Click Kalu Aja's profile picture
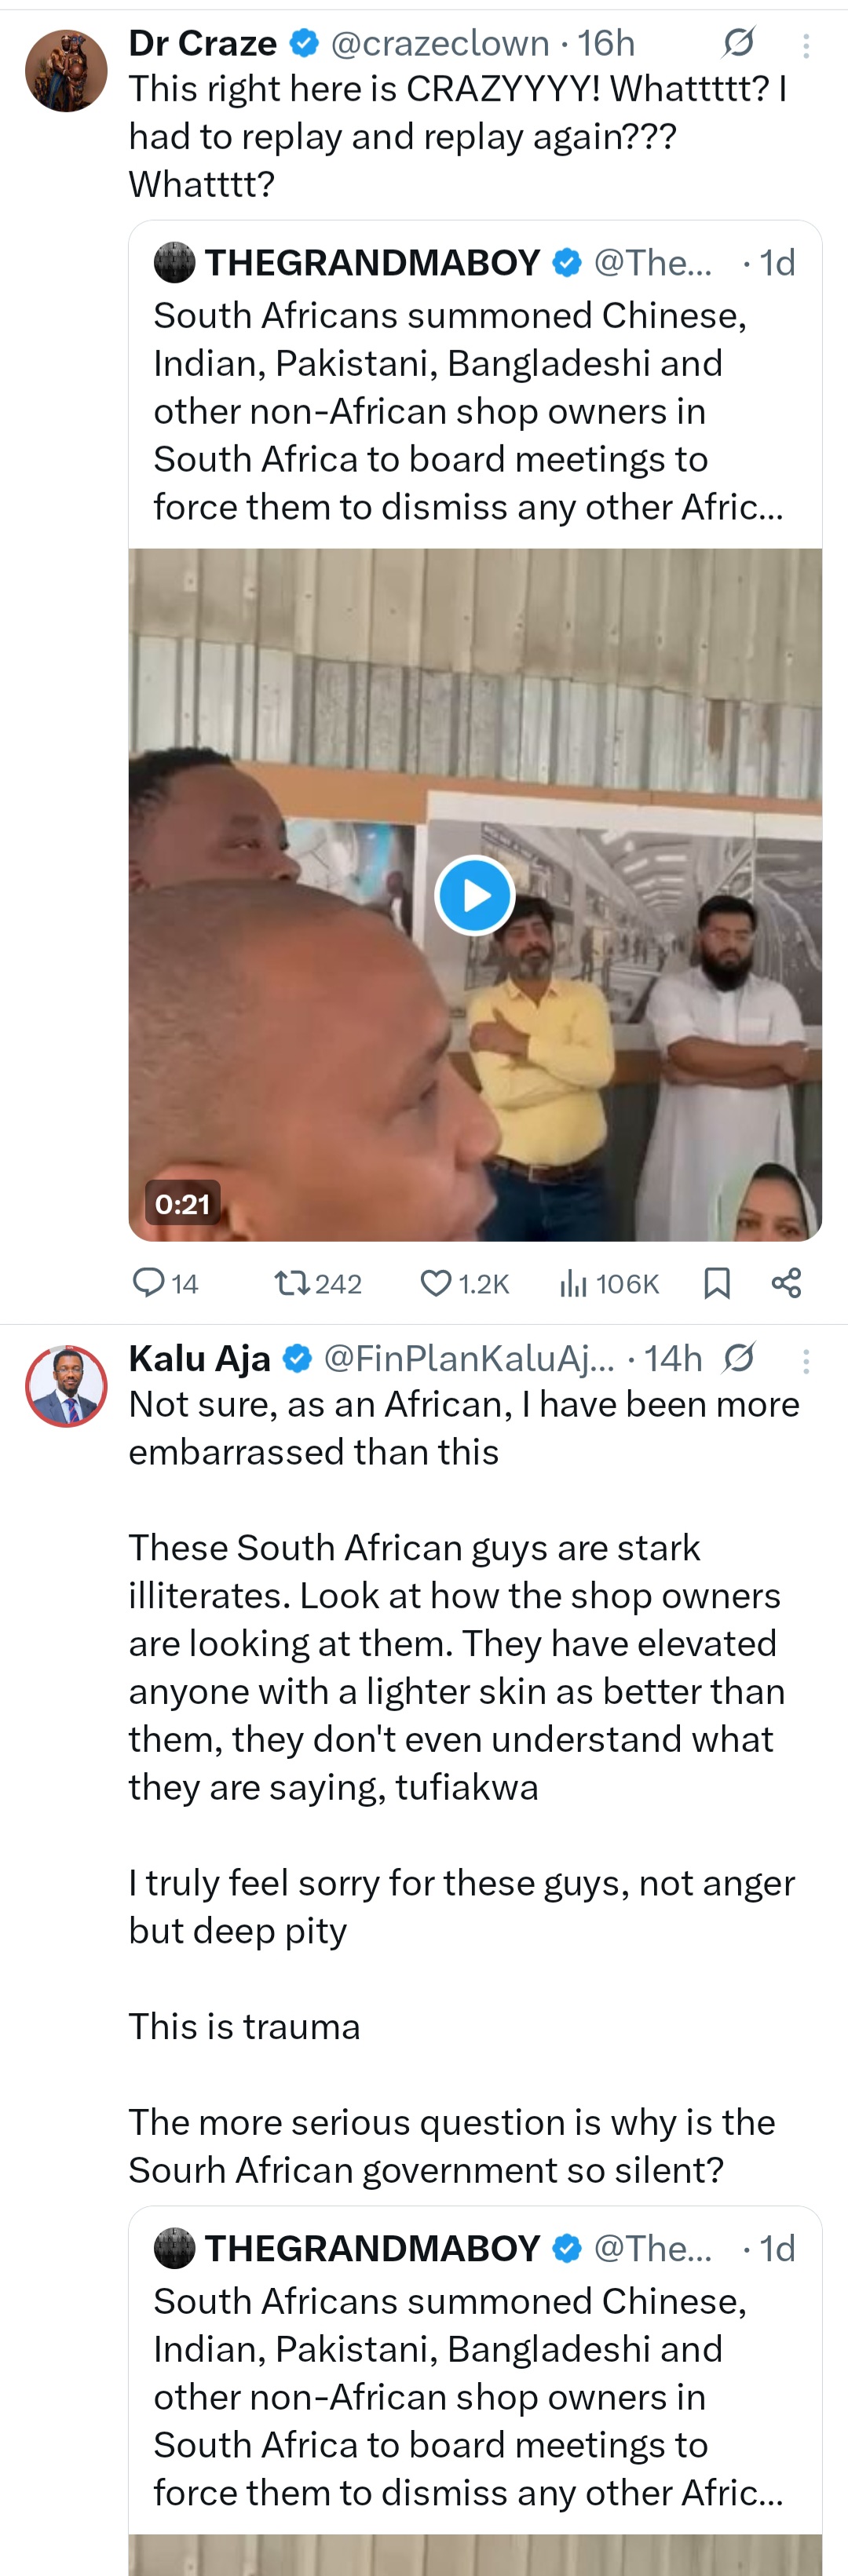 pyautogui.click(x=65, y=1387)
